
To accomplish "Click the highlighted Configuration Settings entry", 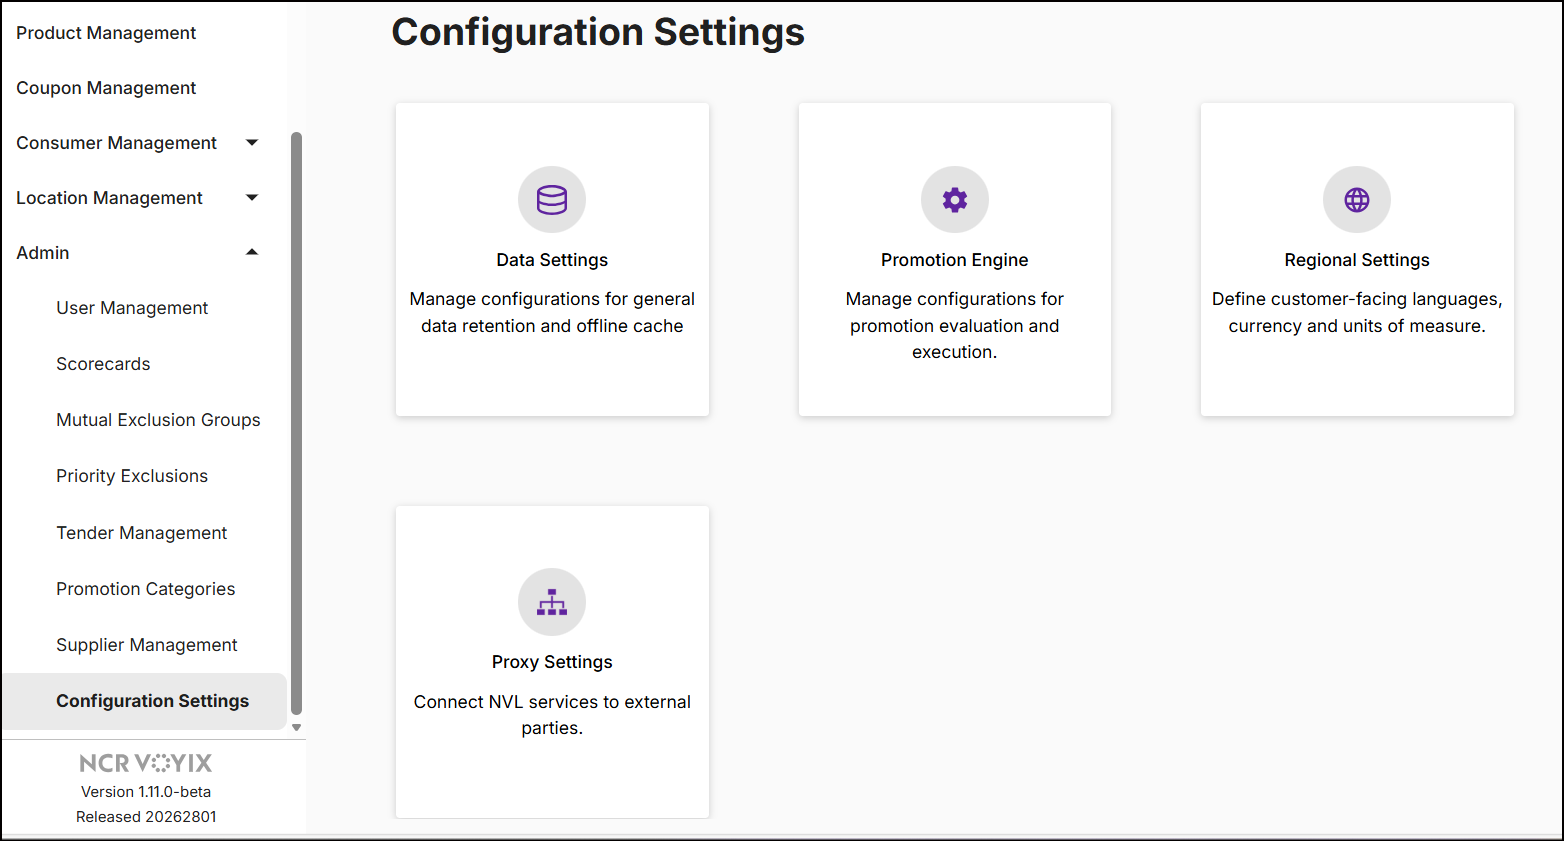I will coord(152,700).
